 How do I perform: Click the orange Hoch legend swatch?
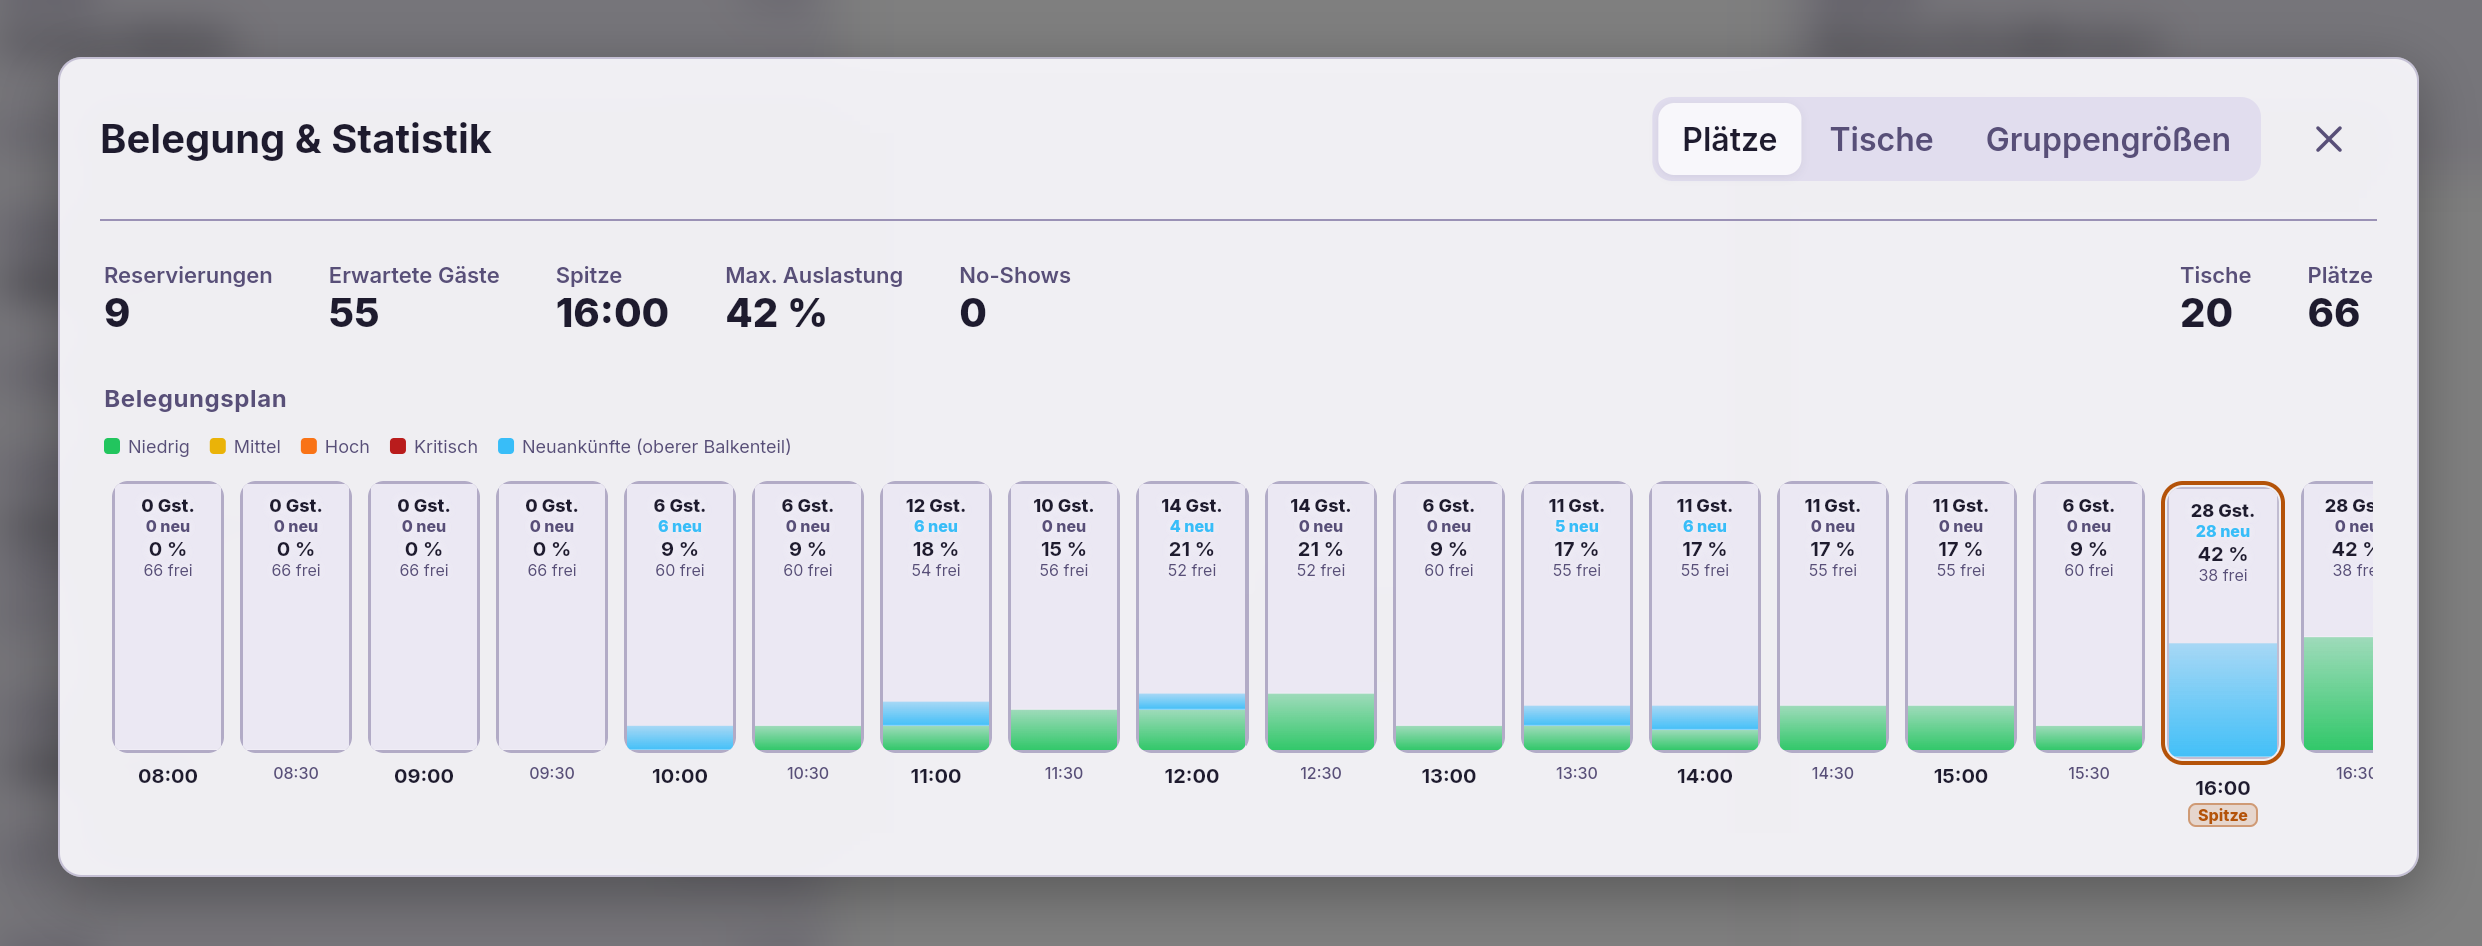309,446
